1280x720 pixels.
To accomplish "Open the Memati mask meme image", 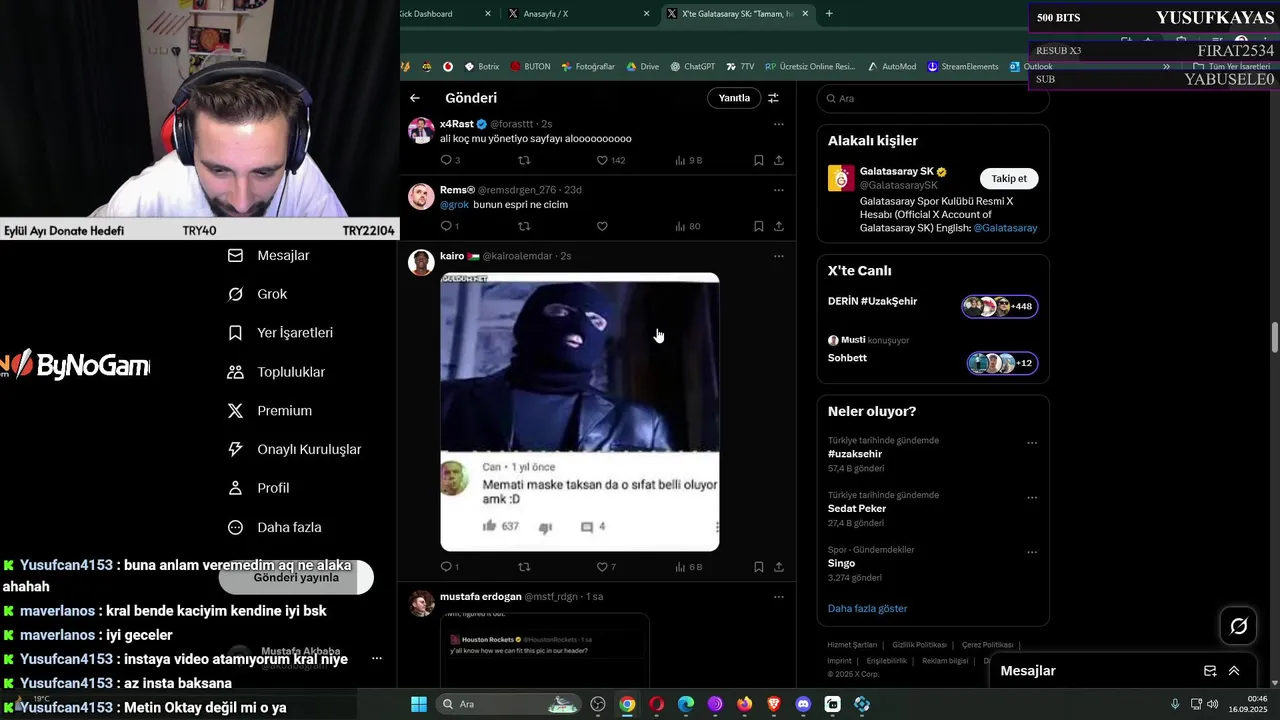I will point(580,412).
